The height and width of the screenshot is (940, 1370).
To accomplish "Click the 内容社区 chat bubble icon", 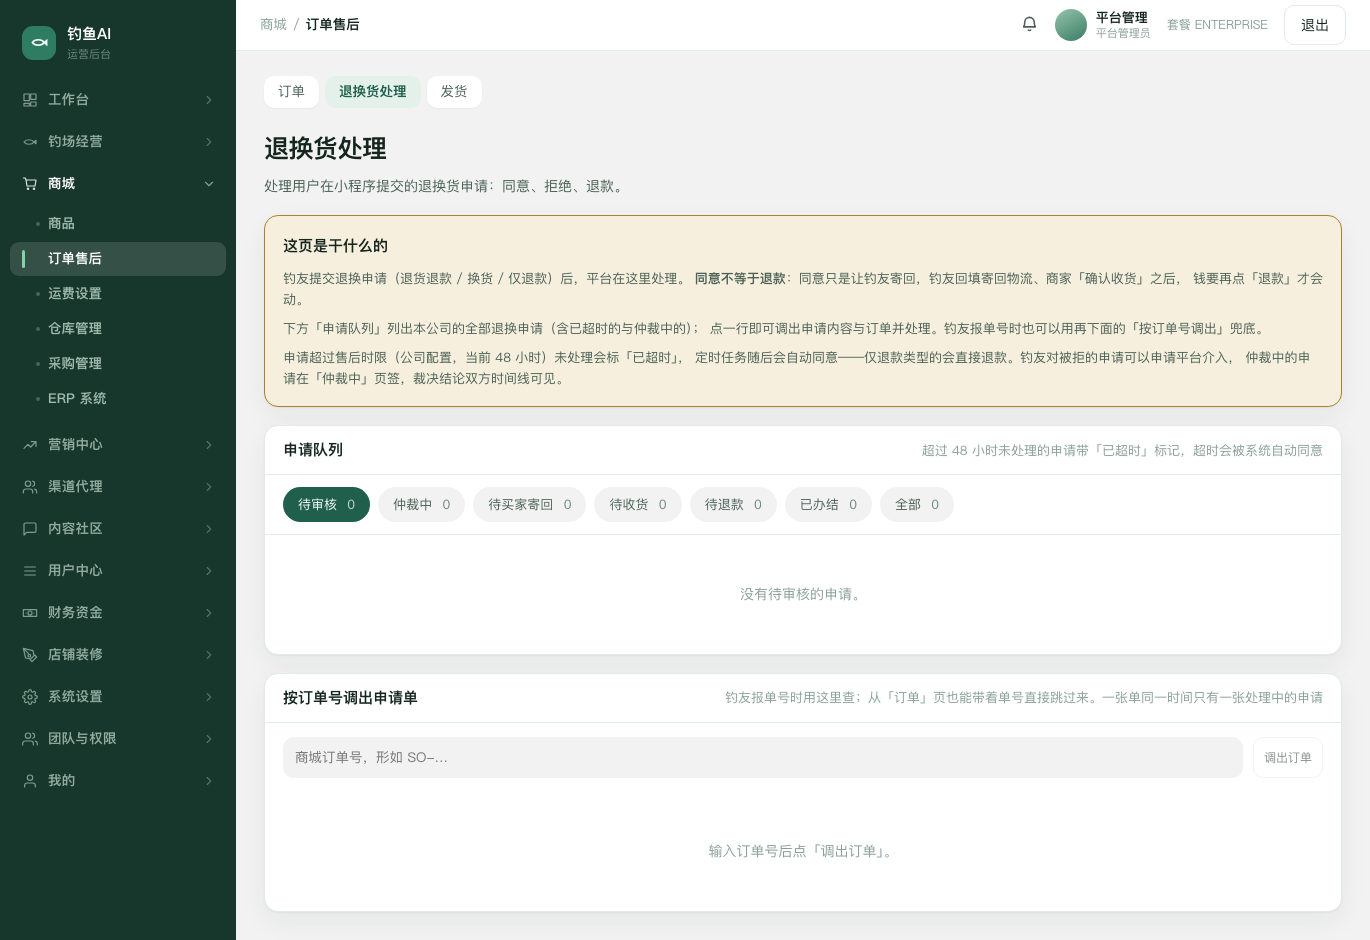I will [x=30, y=529].
